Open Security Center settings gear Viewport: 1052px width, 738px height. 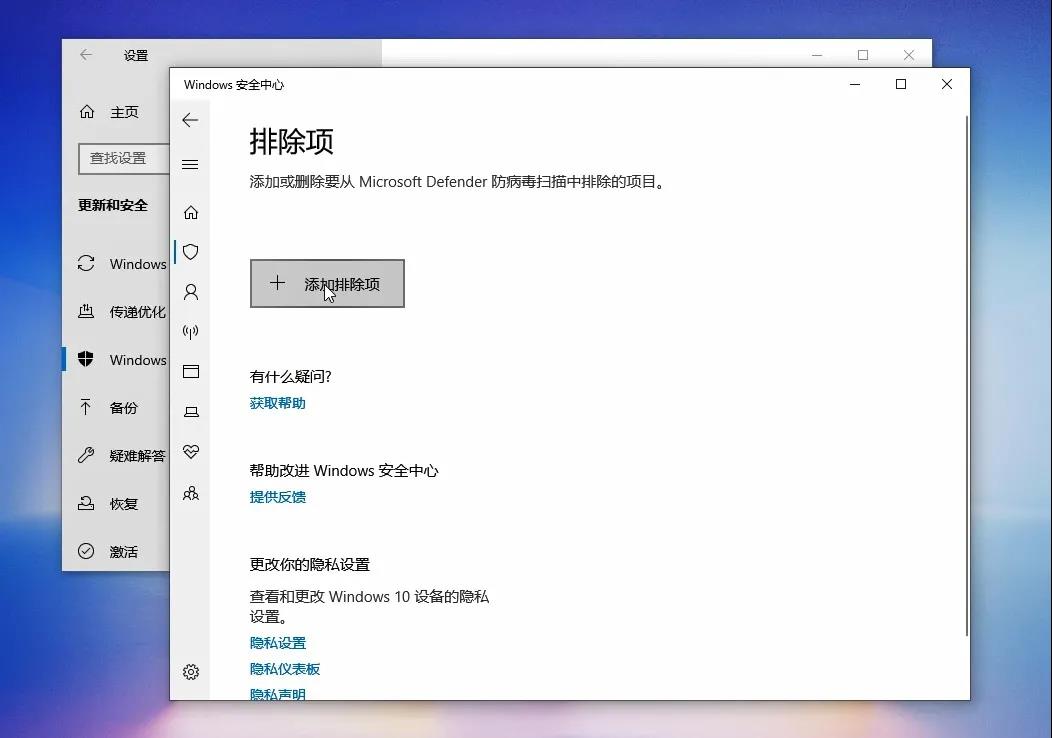pos(191,672)
